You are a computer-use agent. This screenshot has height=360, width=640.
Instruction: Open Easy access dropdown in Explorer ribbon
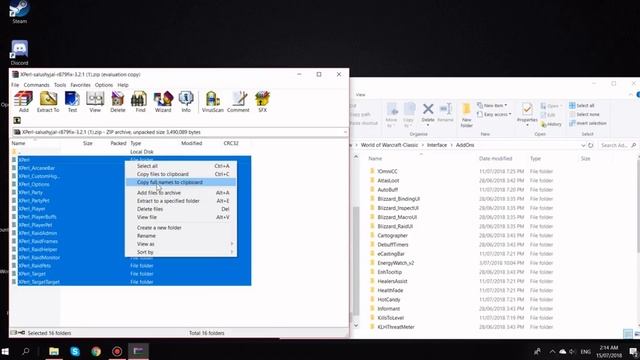494,114
